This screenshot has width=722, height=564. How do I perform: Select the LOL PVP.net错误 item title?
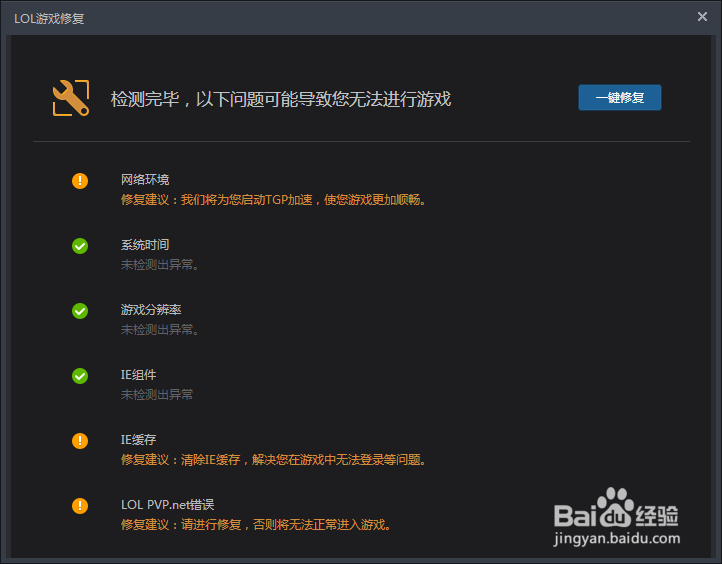[x=168, y=505]
